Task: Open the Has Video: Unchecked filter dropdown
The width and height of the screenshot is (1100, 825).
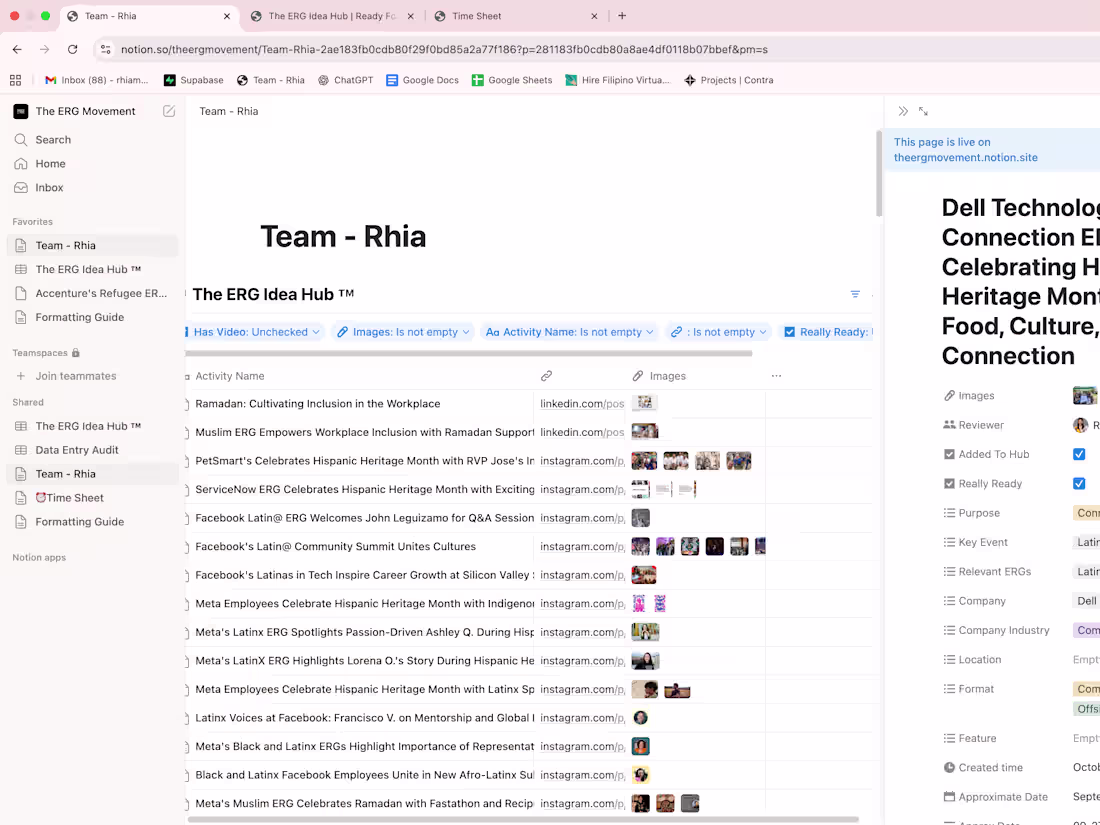Action: [x=255, y=332]
